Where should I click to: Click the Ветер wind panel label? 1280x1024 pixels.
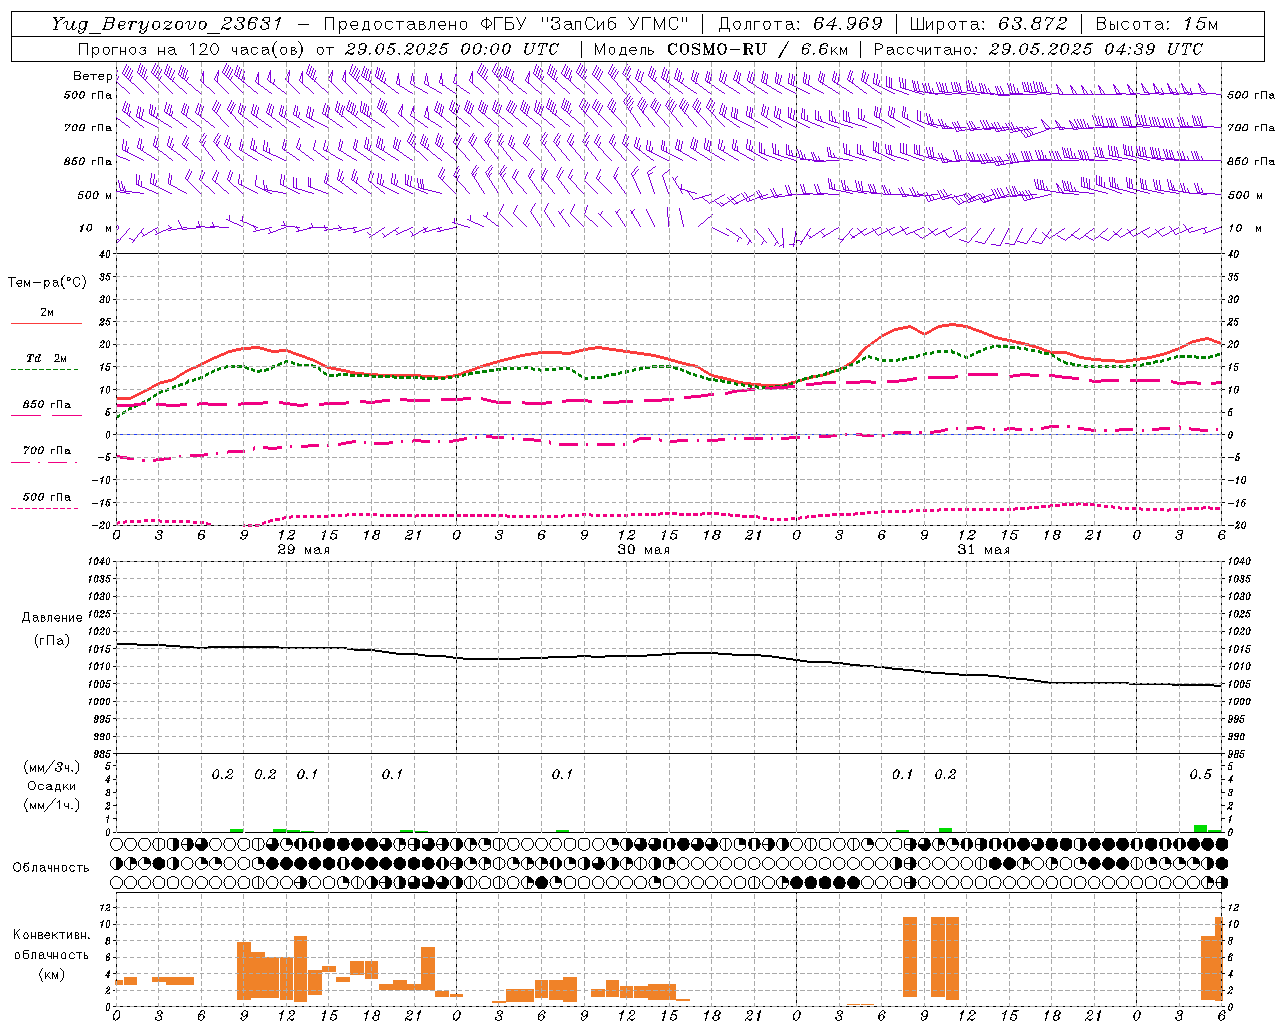92,76
